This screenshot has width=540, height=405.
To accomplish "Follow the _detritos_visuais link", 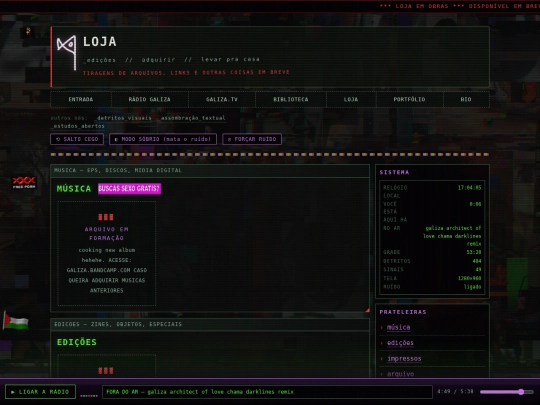I will [x=123, y=118].
